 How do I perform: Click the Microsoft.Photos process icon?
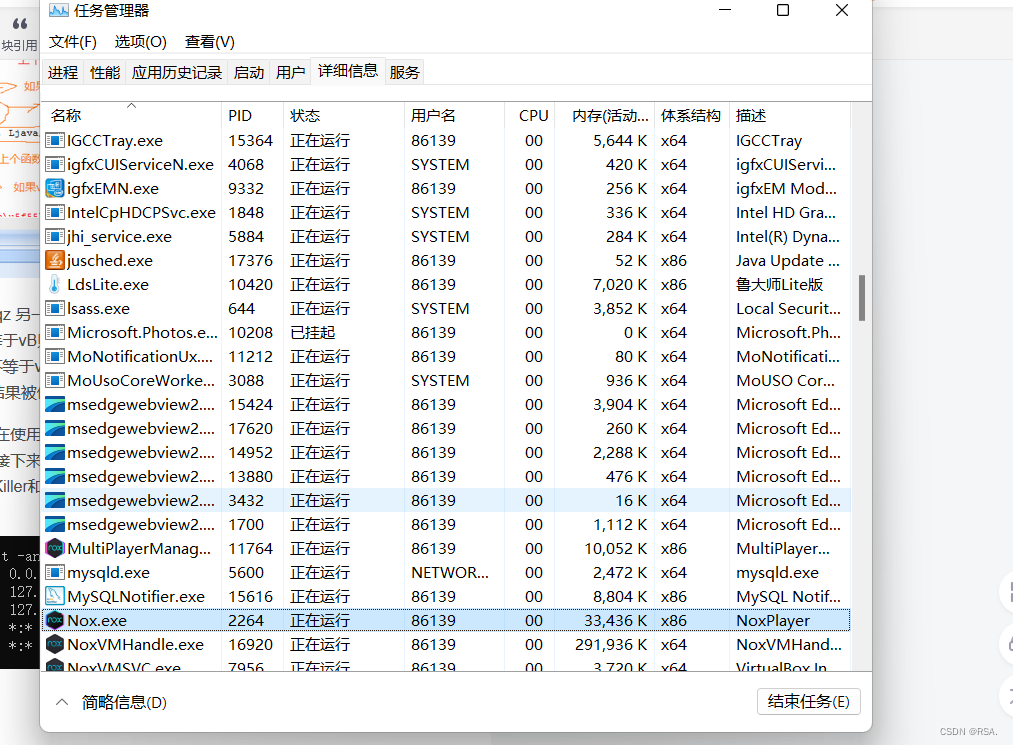[x=55, y=332]
